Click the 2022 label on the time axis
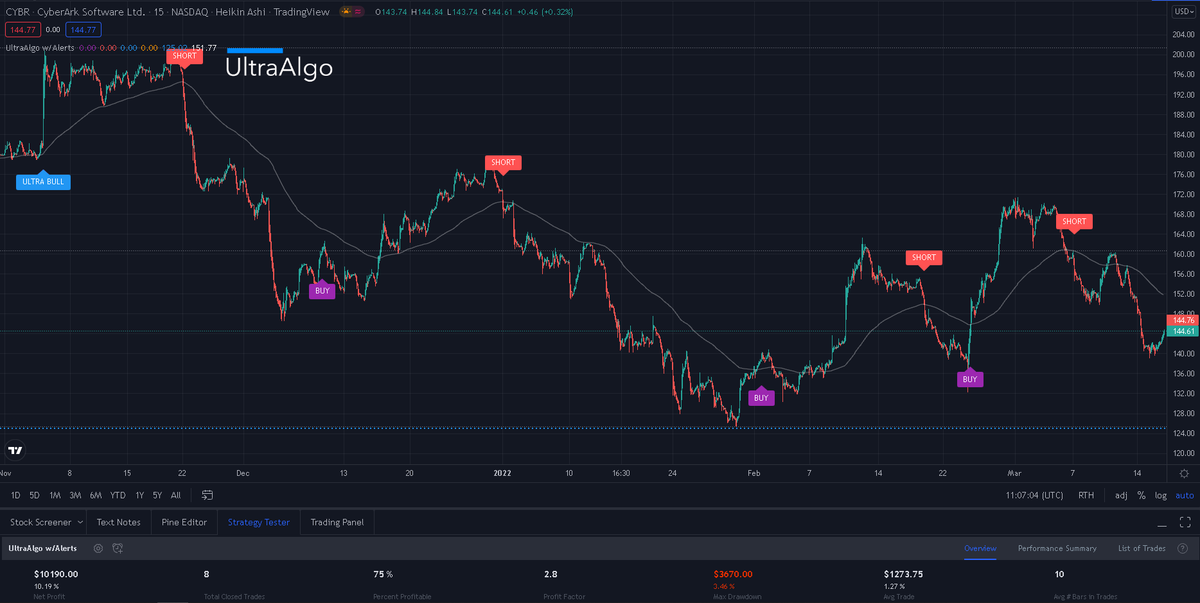Image resolution: width=1200 pixels, height=603 pixels. [x=501, y=471]
